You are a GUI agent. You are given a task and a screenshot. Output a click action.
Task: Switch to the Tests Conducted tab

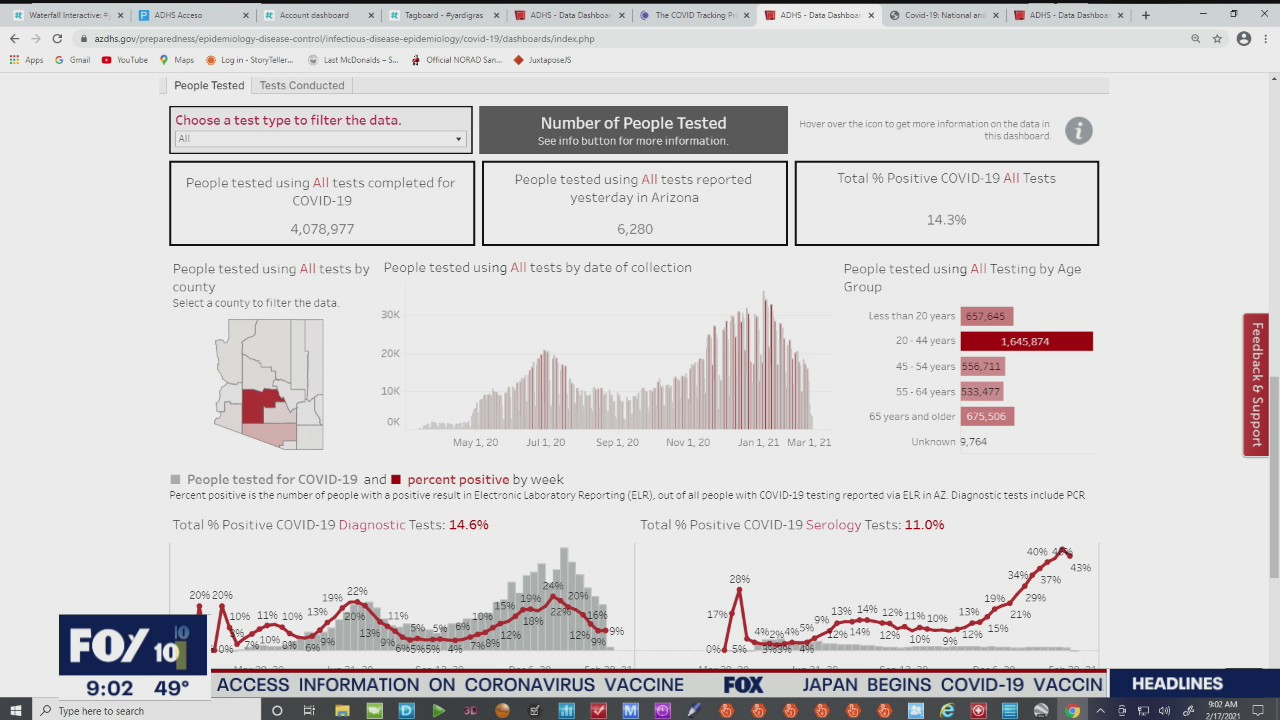(302, 85)
